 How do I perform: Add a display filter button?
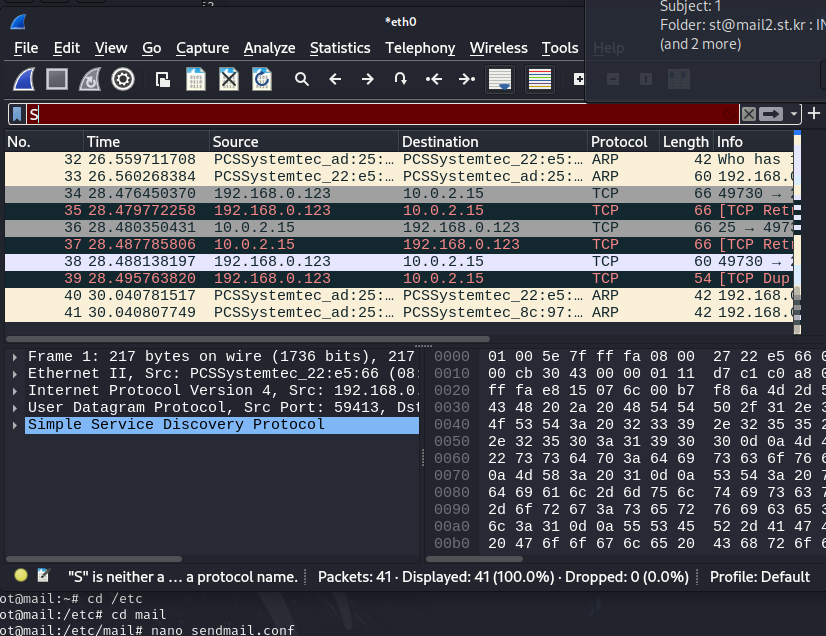coord(814,113)
